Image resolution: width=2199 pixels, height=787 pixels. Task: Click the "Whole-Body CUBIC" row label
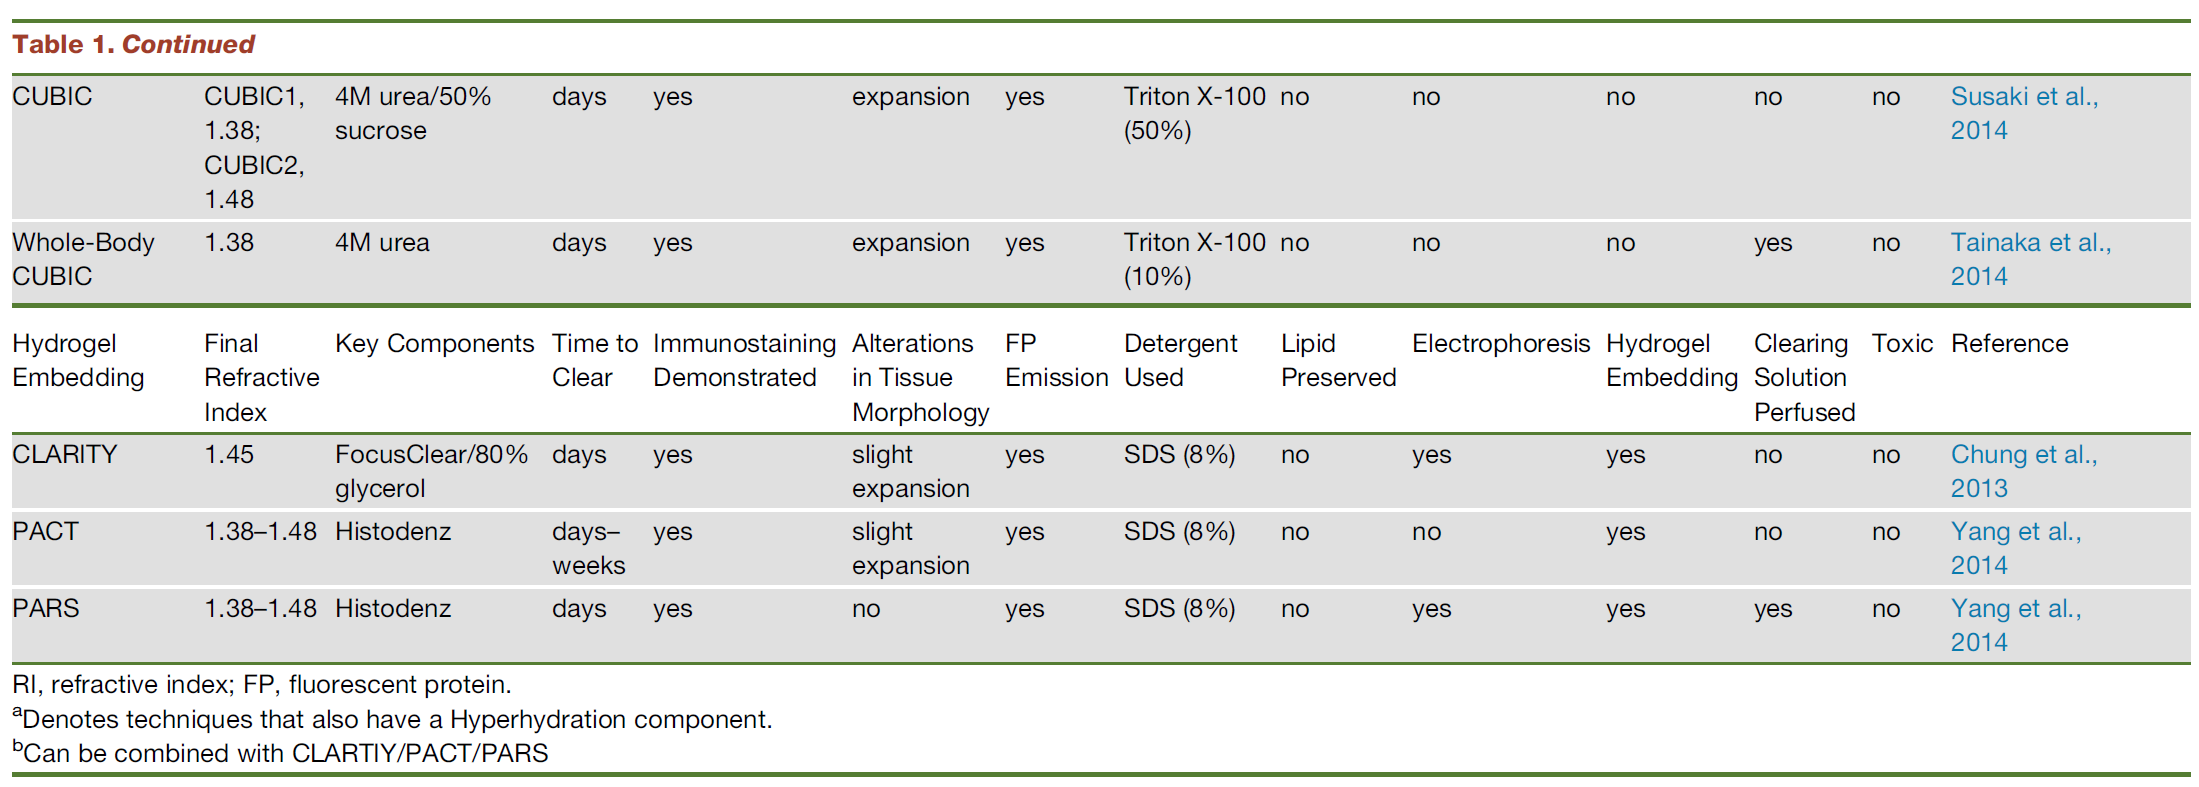[x=83, y=259]
